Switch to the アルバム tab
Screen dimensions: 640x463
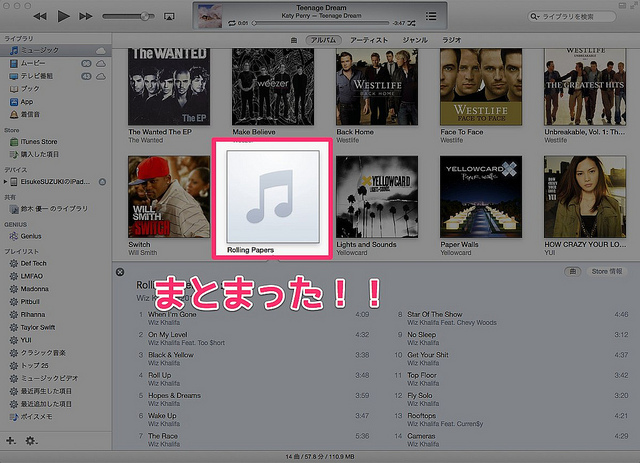tap(323, 40)
